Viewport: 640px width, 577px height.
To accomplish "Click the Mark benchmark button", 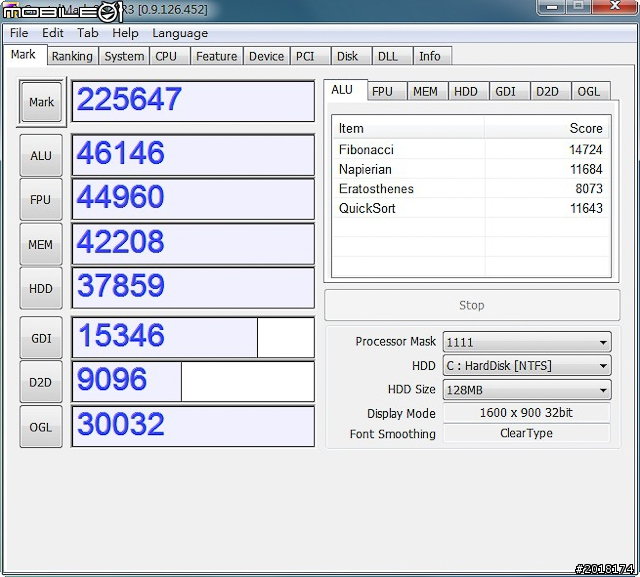I will 41,102.
